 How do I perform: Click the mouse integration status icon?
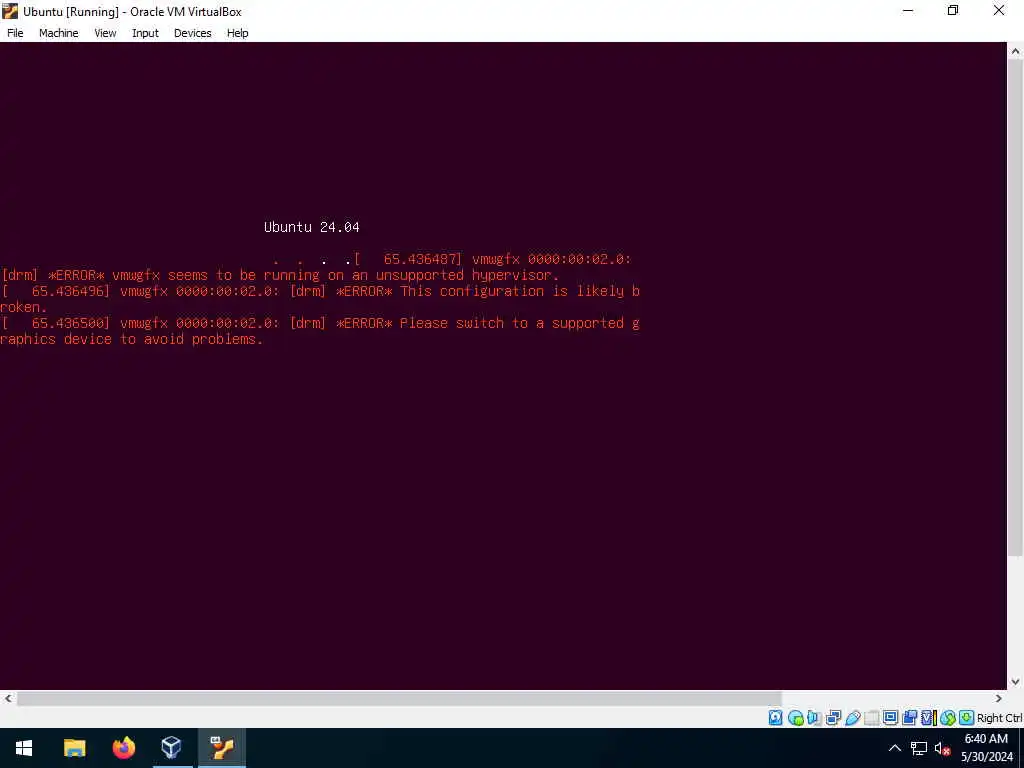pos(948,718)
